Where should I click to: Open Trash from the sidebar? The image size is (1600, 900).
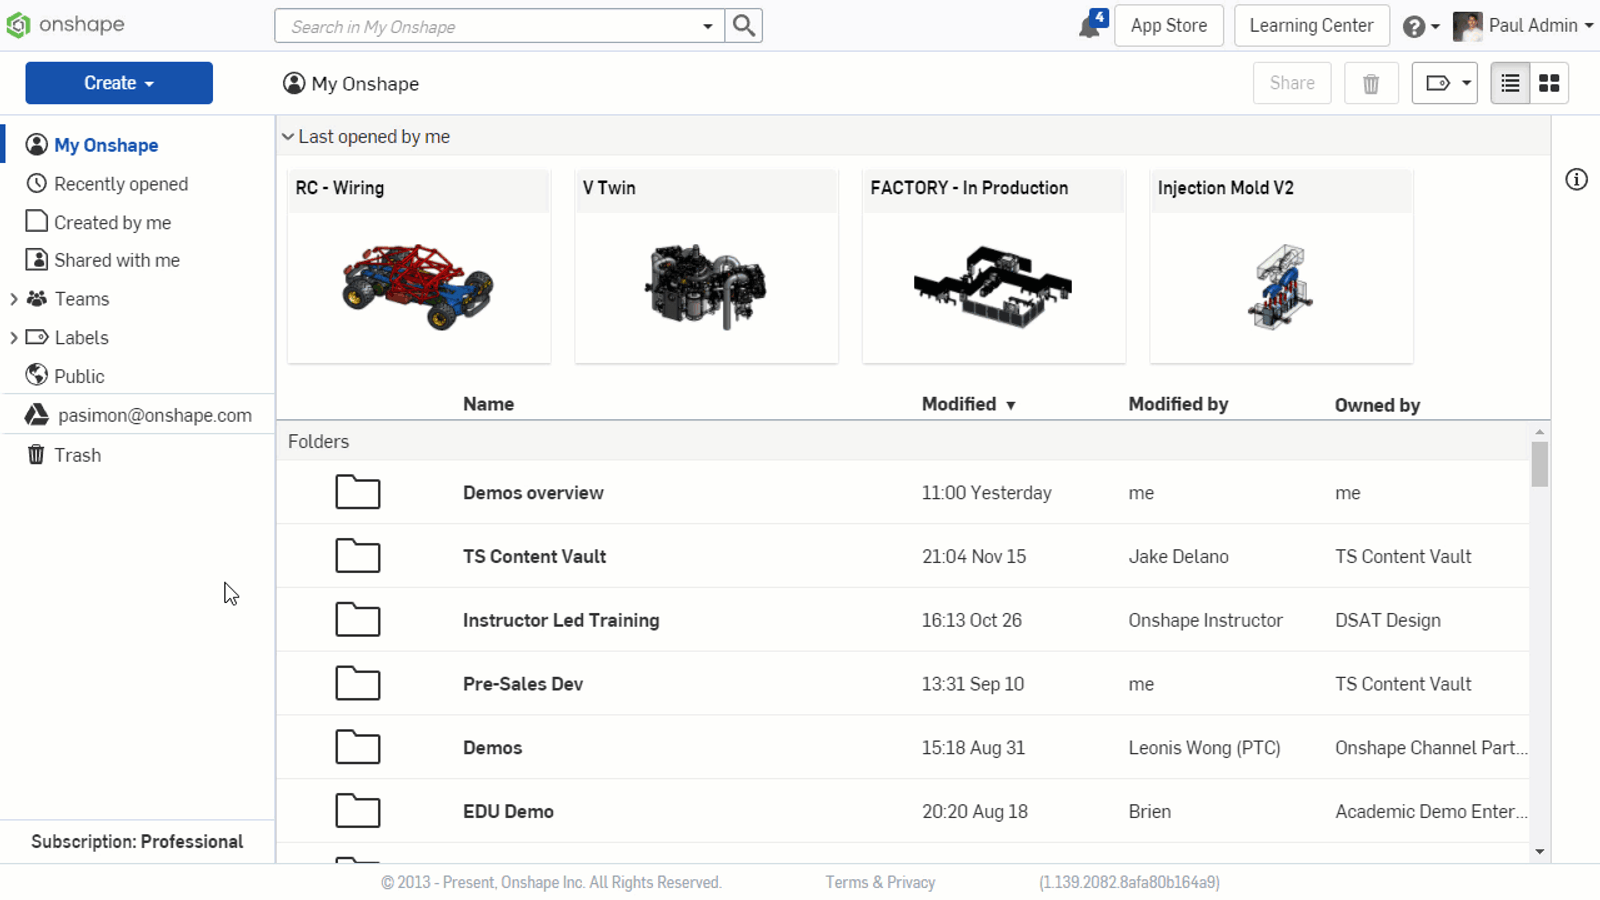click(77, 454)
